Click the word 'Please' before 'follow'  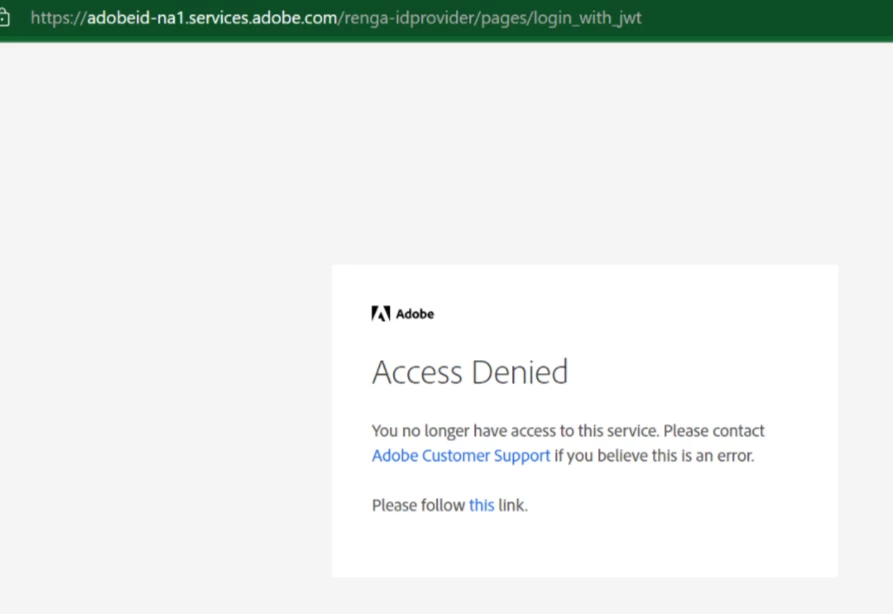pyautogui.click(x=394, y=505)
